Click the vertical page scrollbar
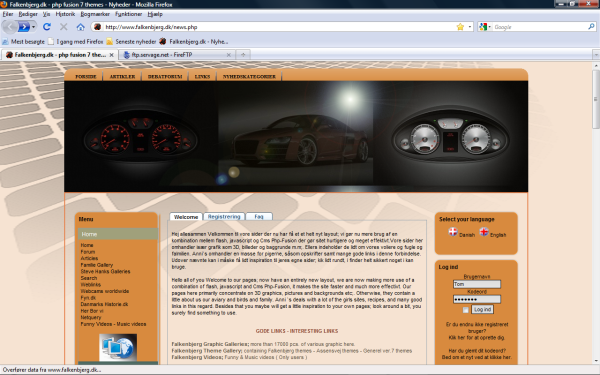Image resolution: width=600 pixels, height=375 pixels. pyautogui.click(x=596, y=212)
